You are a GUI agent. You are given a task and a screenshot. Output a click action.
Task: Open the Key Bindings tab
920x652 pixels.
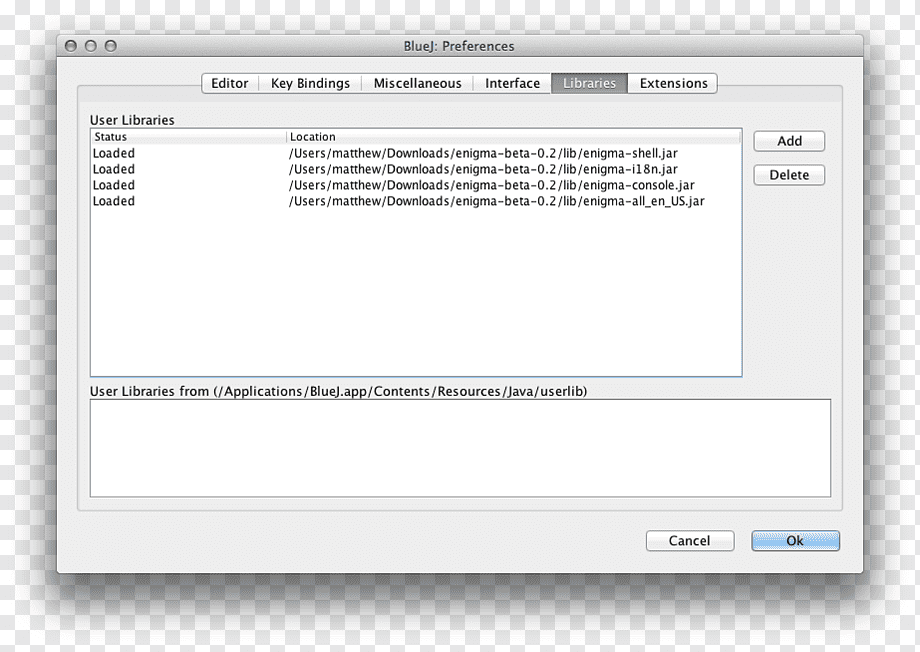(310, 83)
